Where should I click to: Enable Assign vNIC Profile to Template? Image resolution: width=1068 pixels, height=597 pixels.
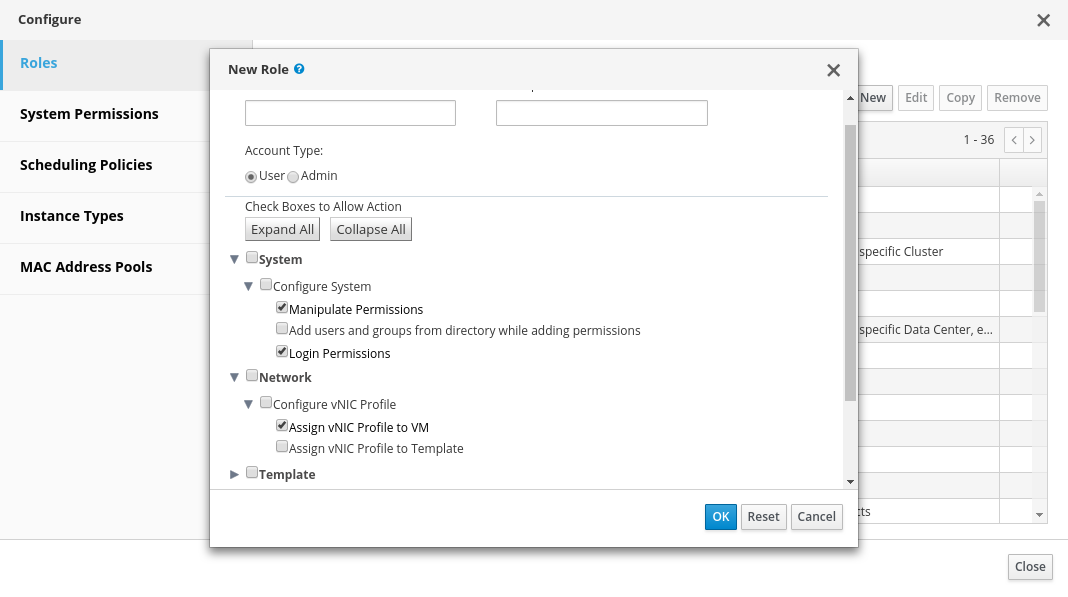[282, 448]
